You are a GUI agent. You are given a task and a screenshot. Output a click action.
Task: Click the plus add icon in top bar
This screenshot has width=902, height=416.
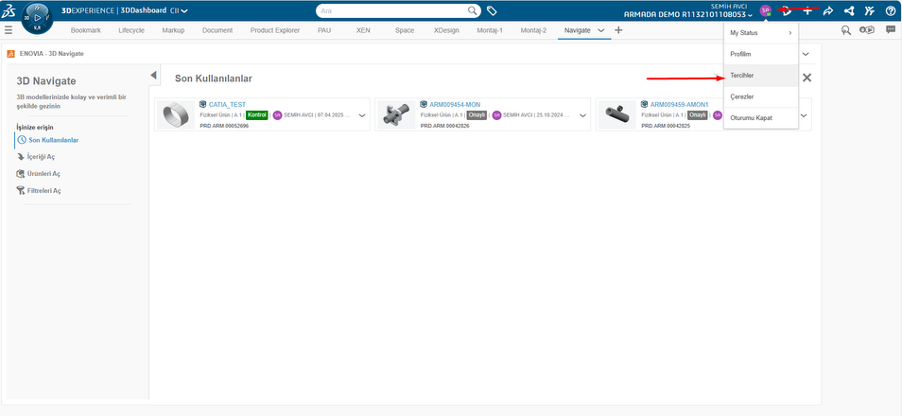tap(808, 10)
